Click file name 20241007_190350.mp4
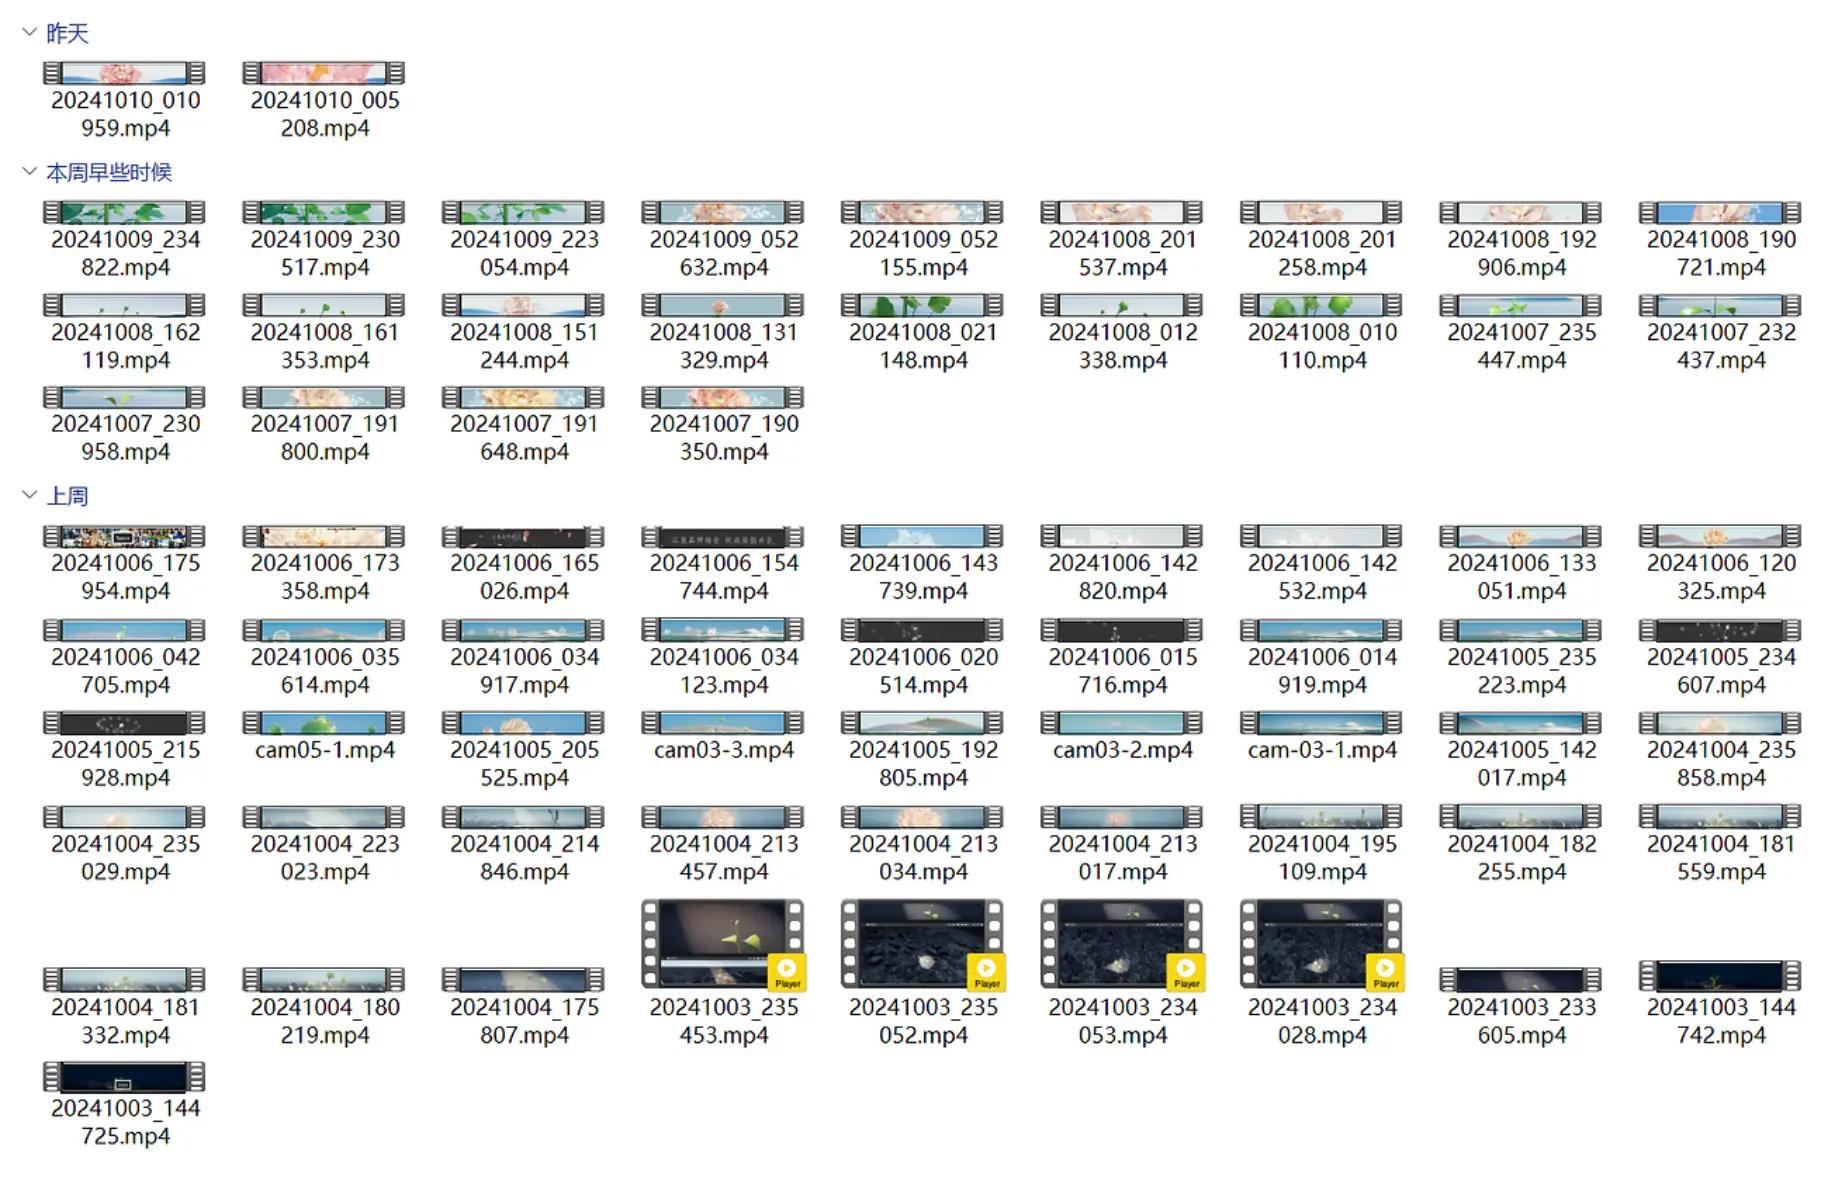The height and width of the screenshot is (1190, 1828). [723, 437]
